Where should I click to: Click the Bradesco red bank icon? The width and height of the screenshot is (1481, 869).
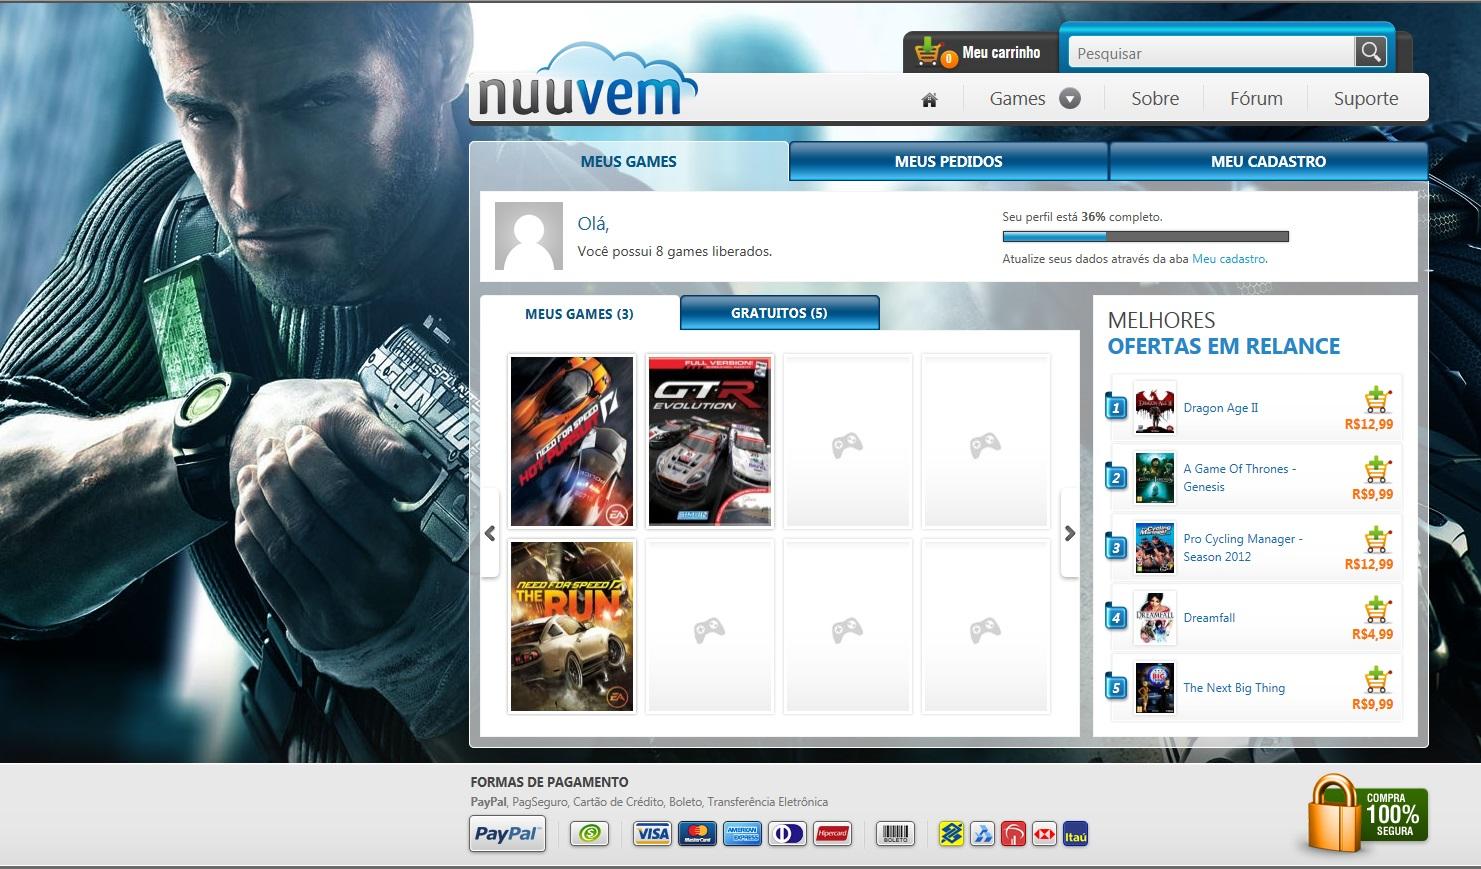pyautogui.click(x=1013, y=833)
